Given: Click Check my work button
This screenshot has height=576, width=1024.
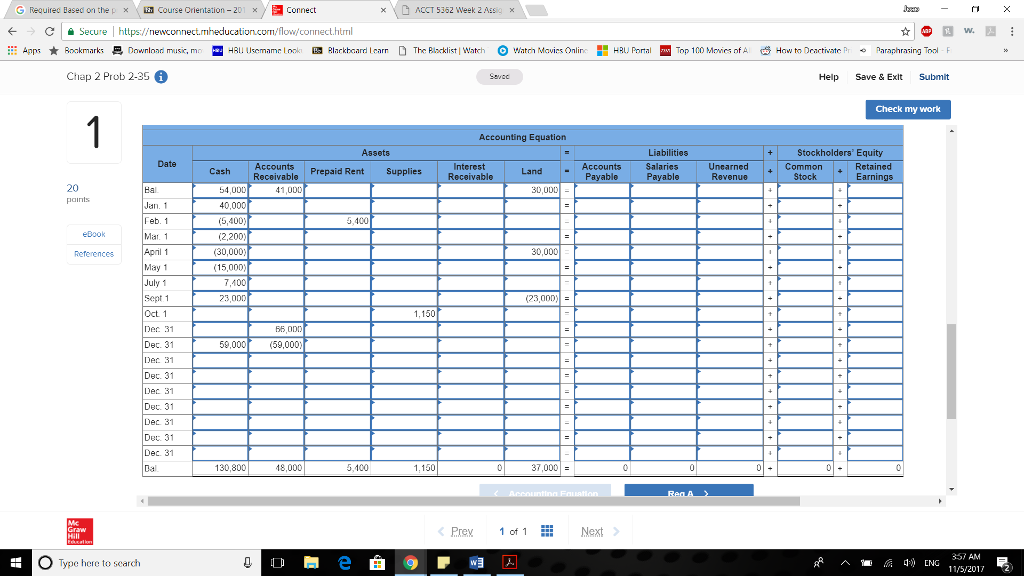Looking at the screenshot, I should tap(908, 109).
